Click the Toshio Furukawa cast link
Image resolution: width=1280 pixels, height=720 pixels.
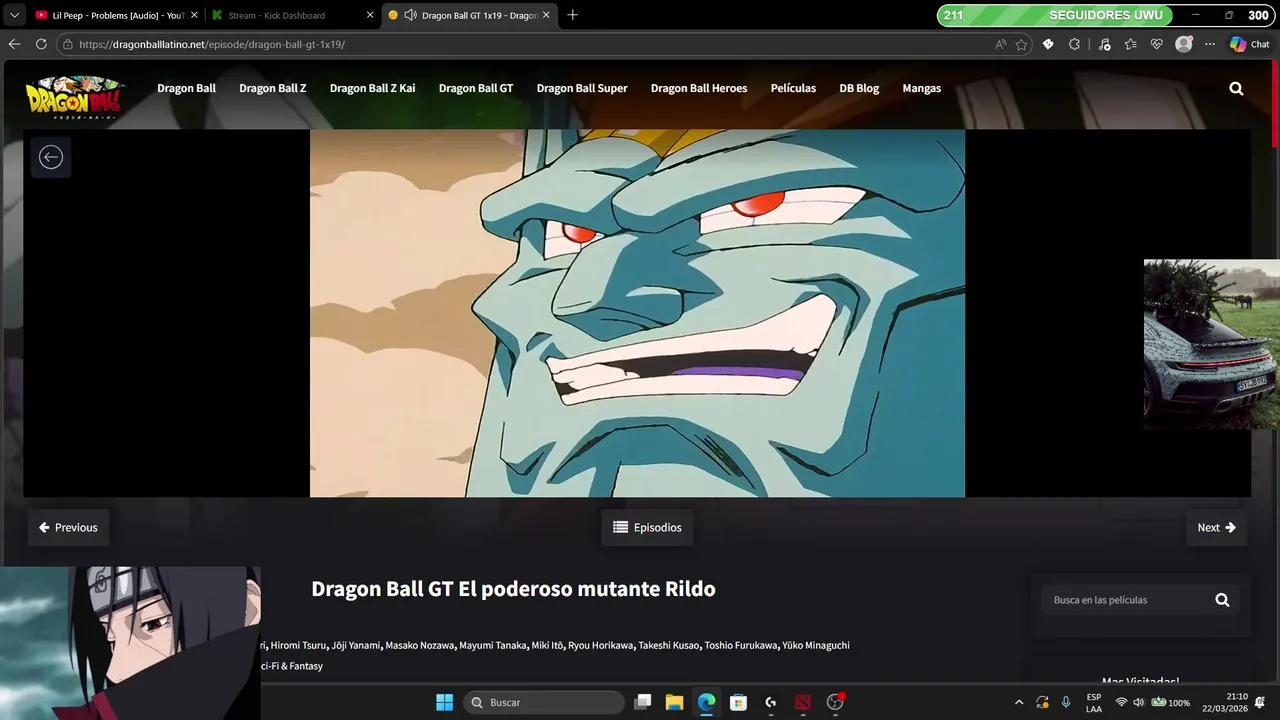(x=741, y=645)
